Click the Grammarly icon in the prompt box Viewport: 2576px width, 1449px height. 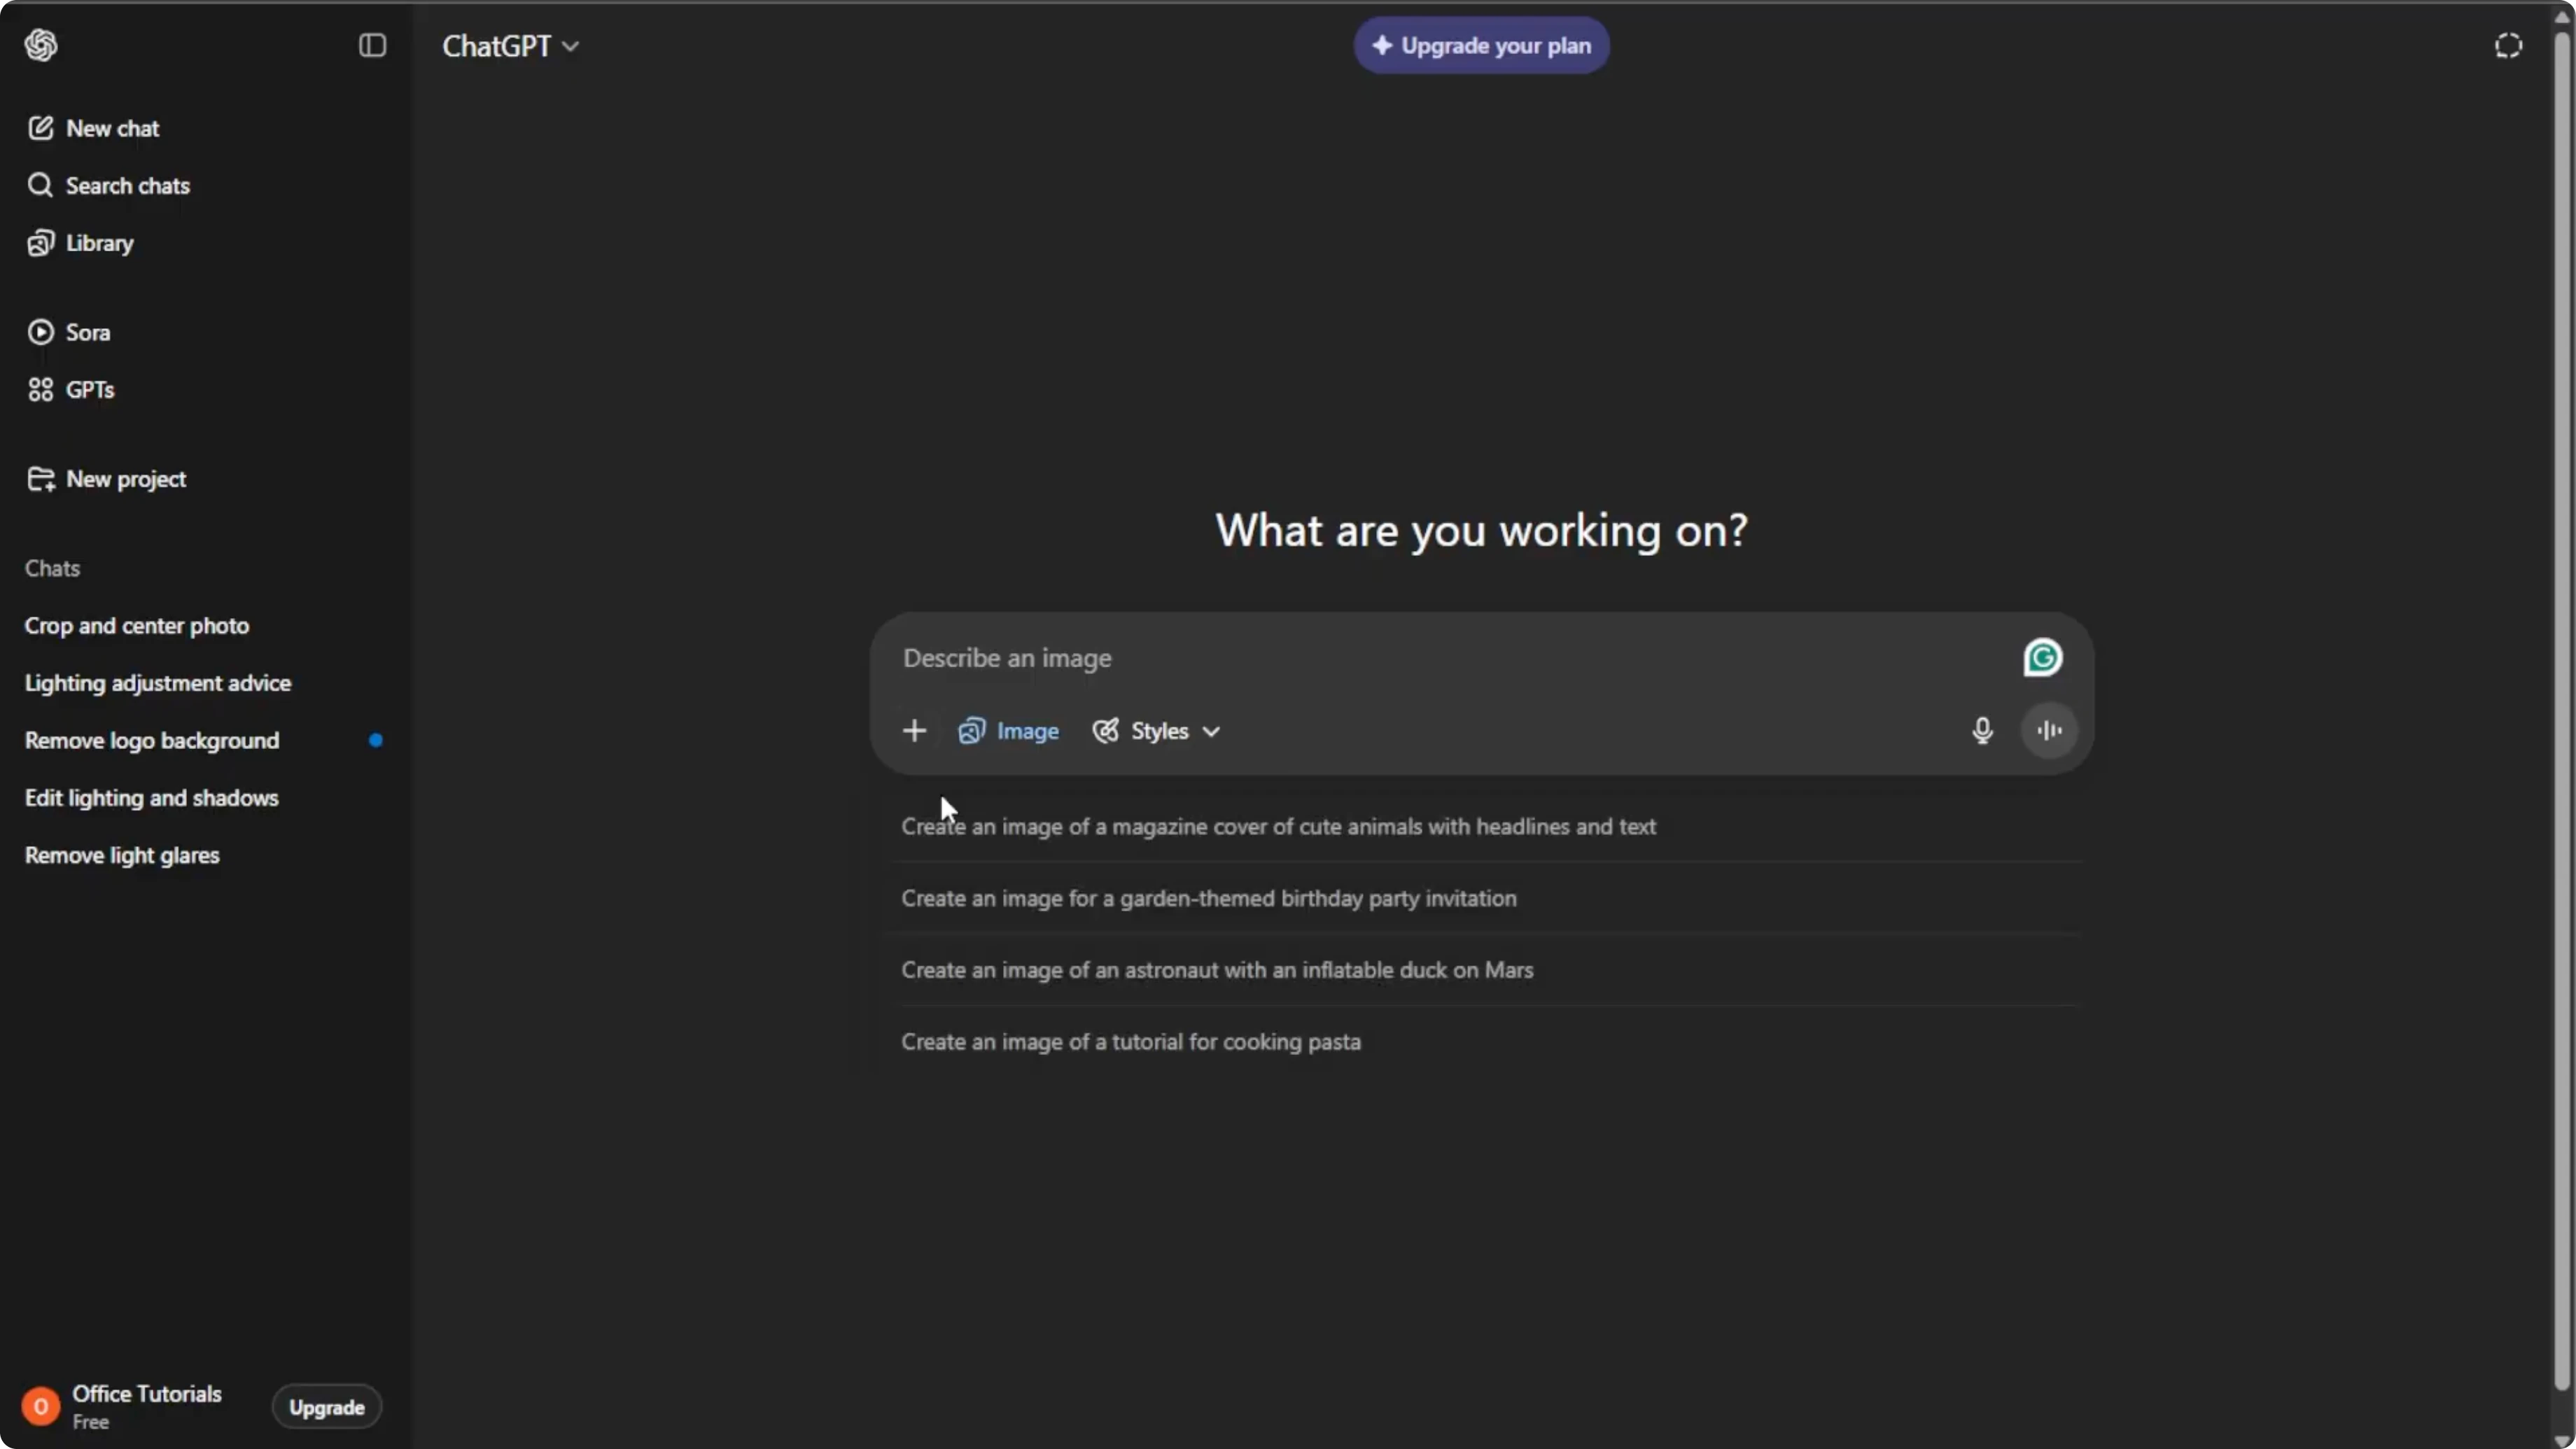(2043, 658)
